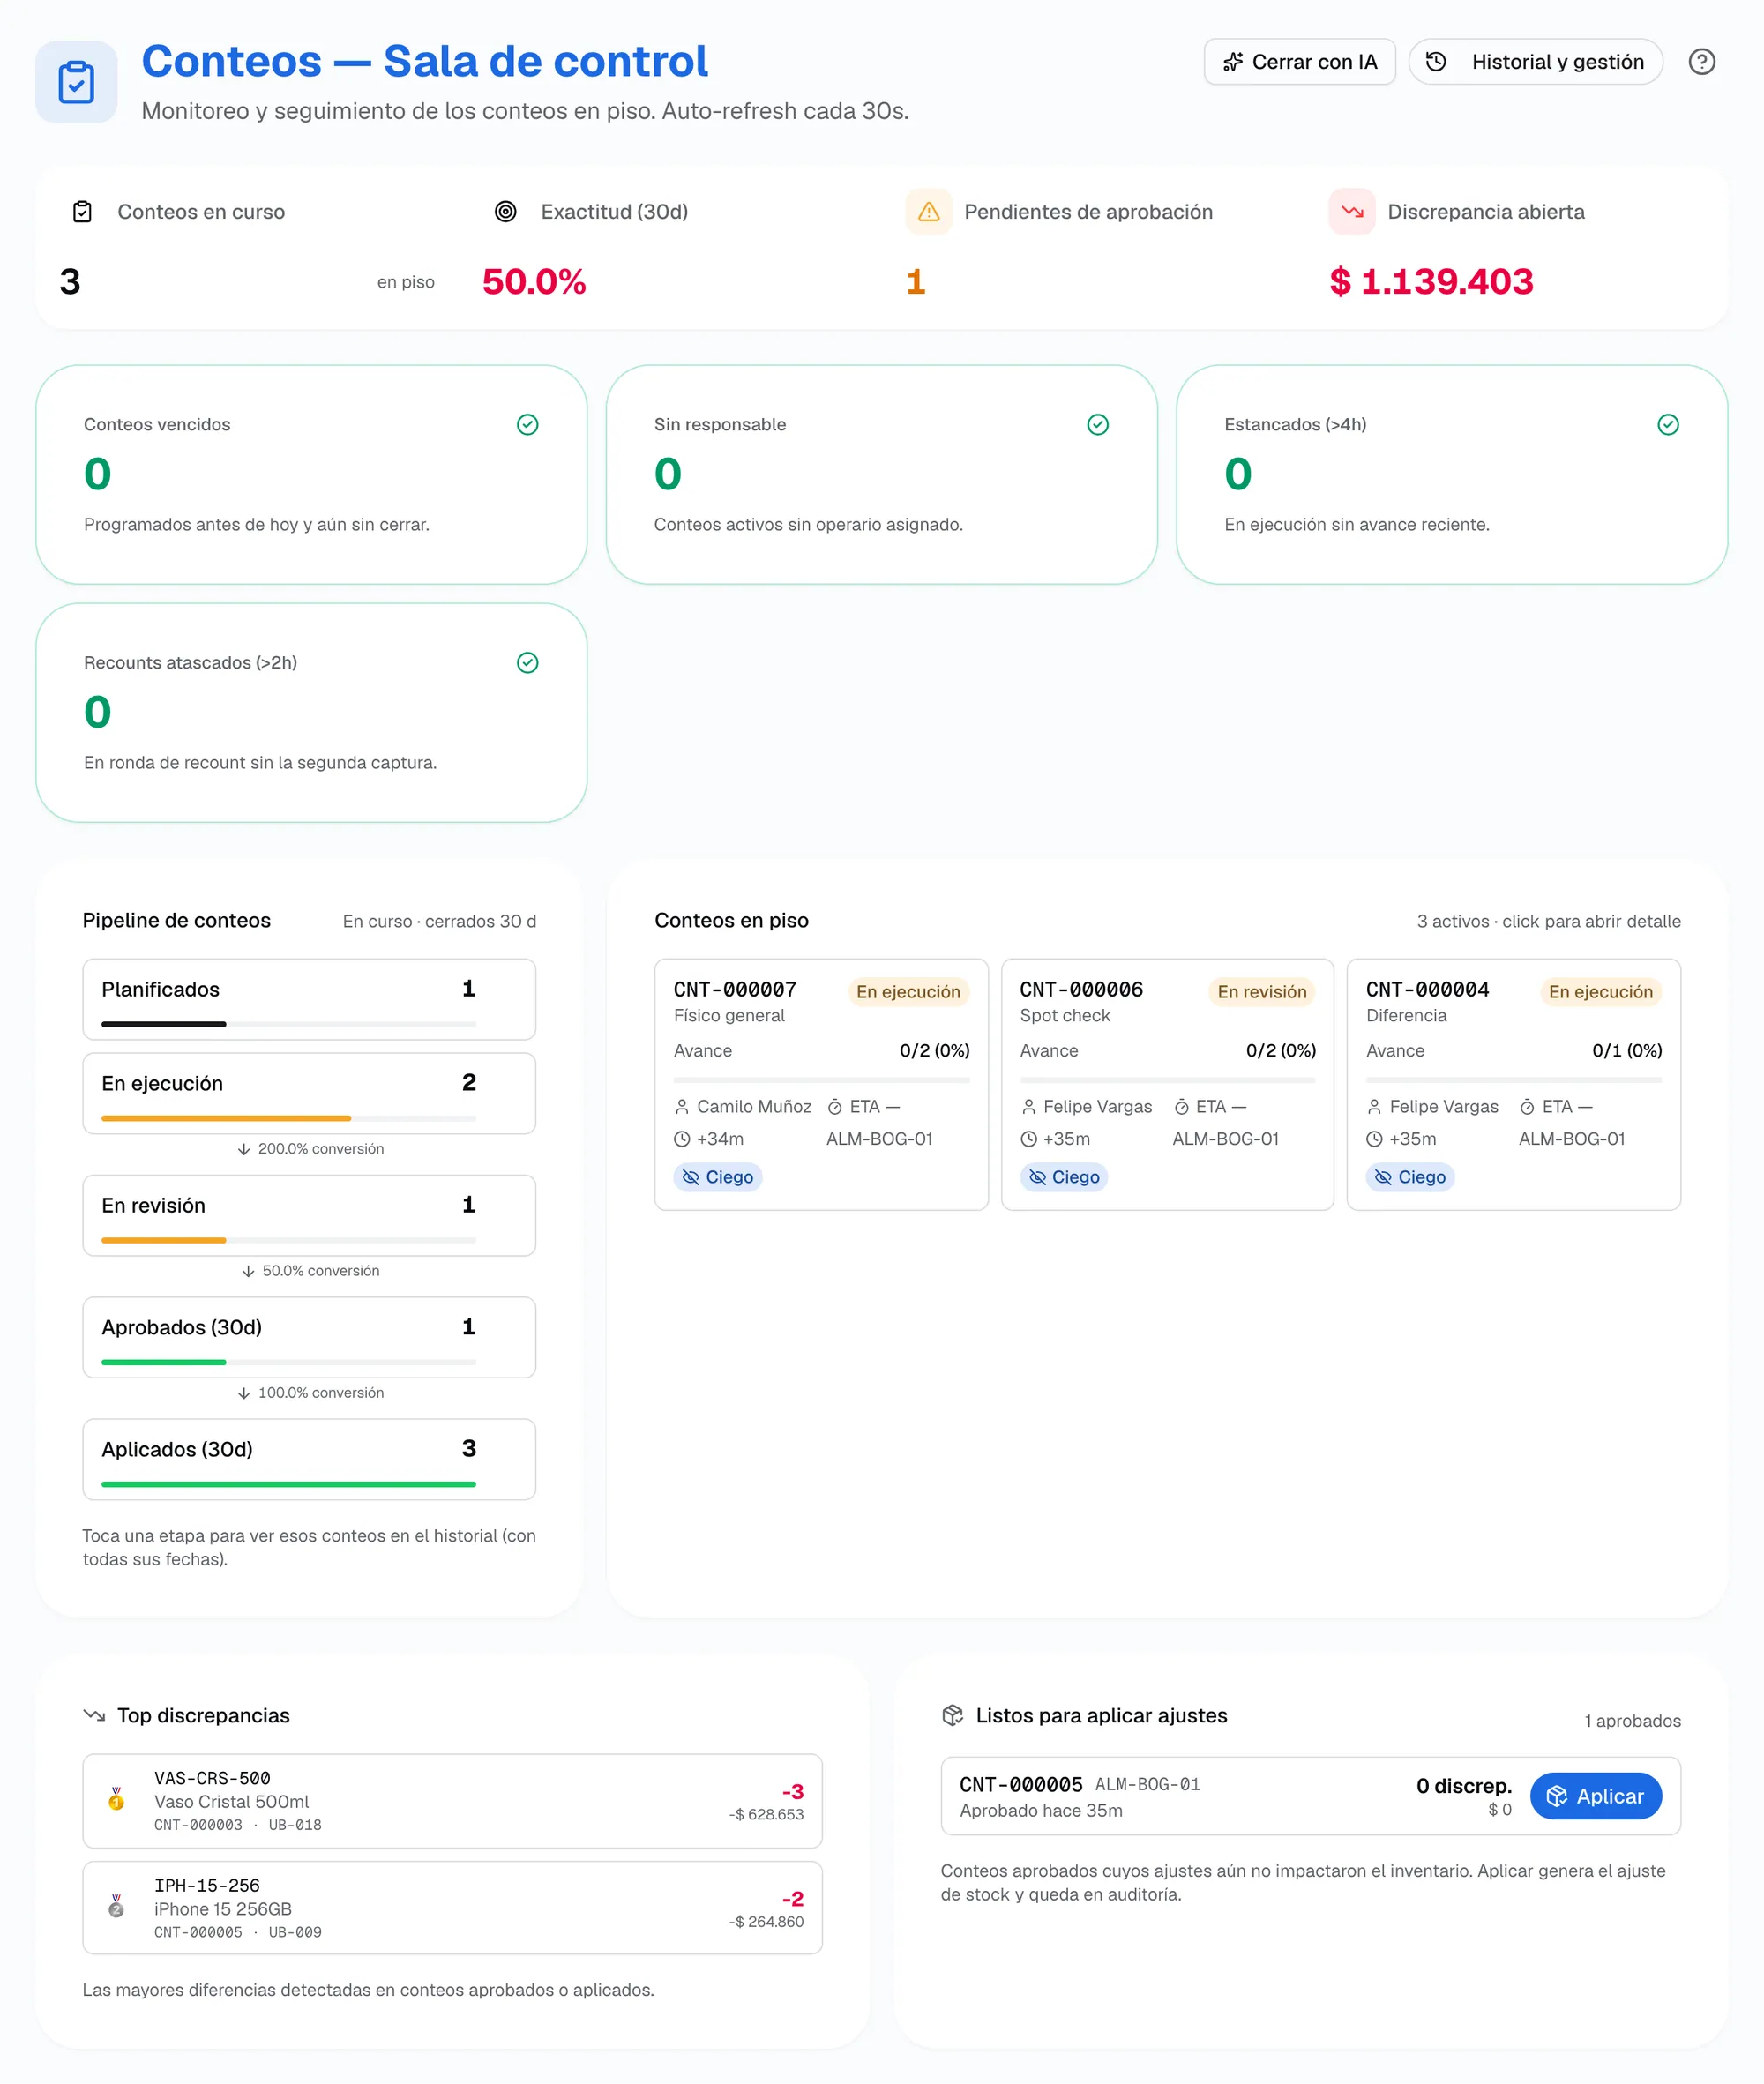The image size is (1764, 2084).
Task: Click the silver medal icon for IPH-15-256
Action: click(x=116, y=1907)
